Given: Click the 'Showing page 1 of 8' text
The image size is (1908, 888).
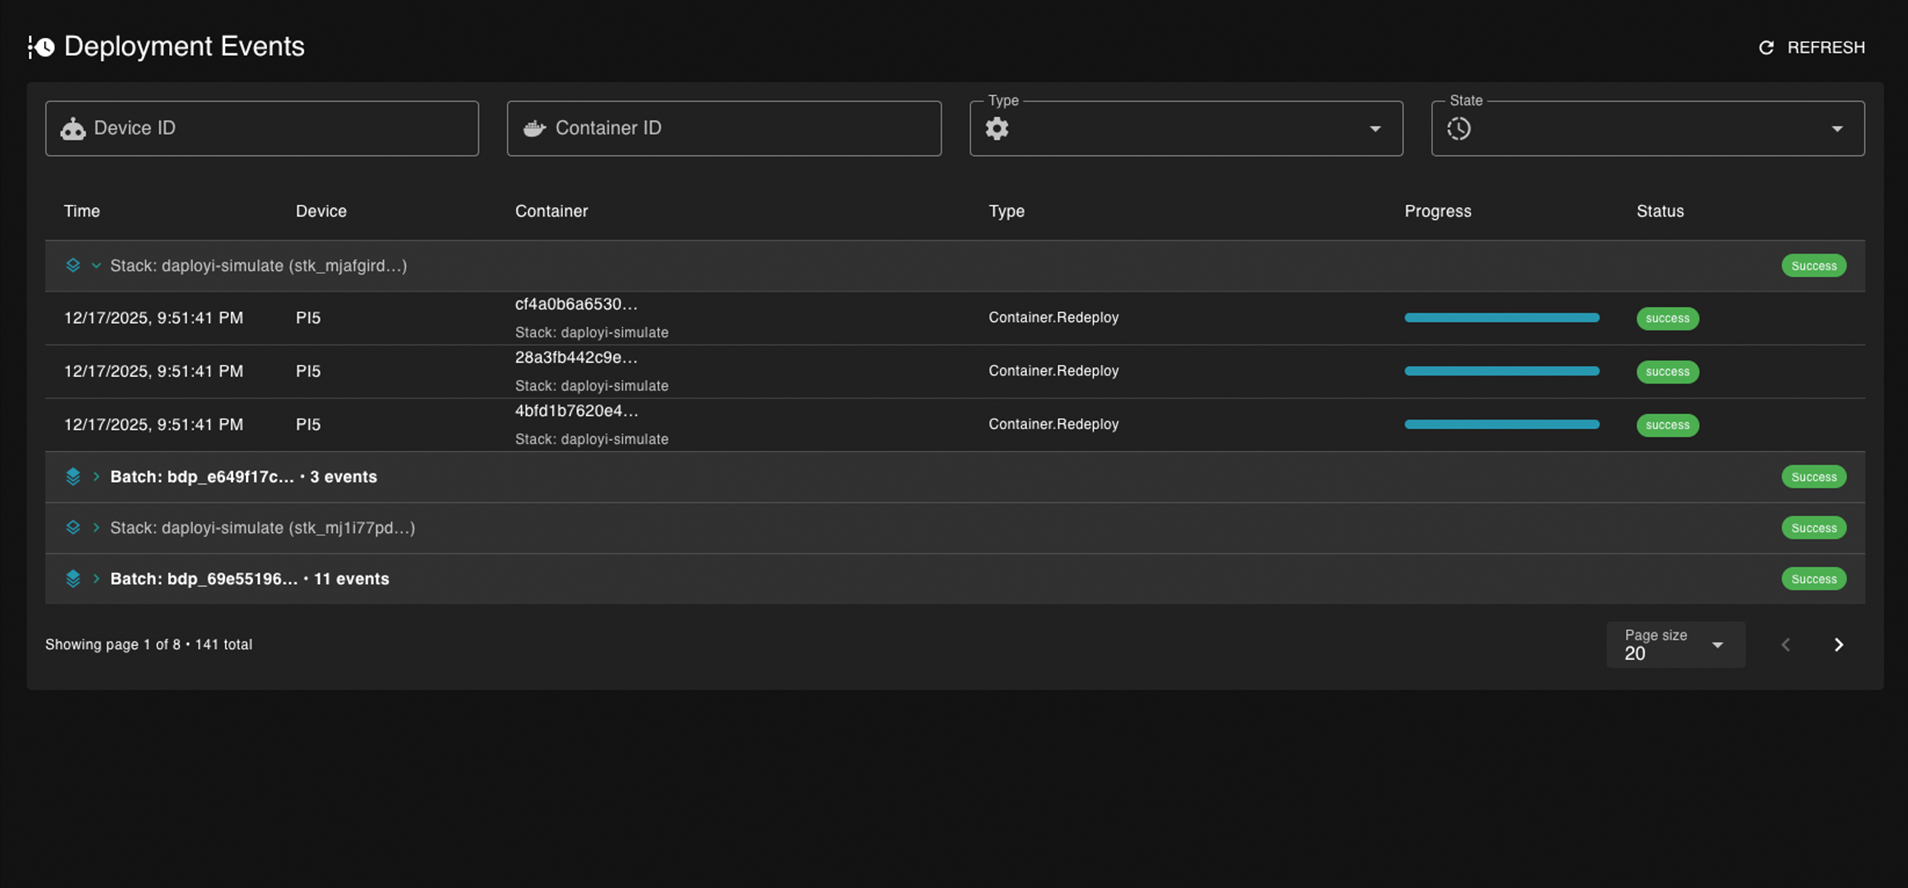Looking at the screenshot, I should pos(113,645).
